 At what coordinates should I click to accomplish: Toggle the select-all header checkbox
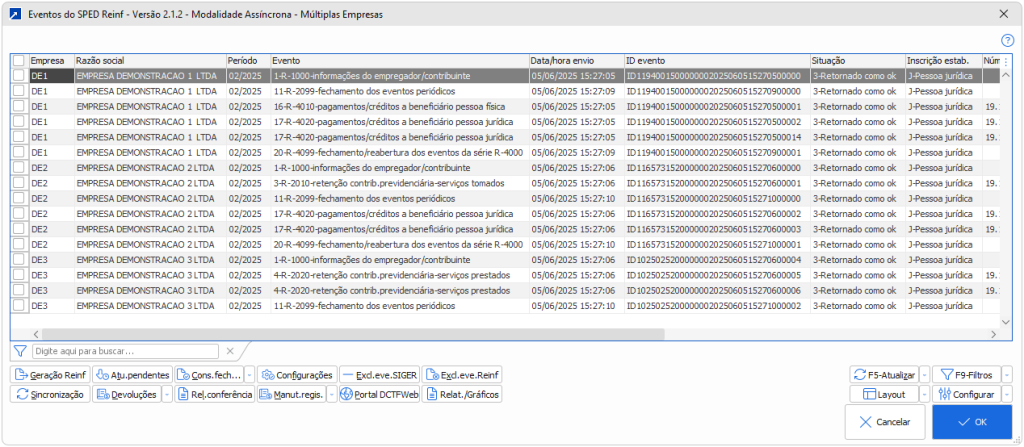(x=19, y=60)
